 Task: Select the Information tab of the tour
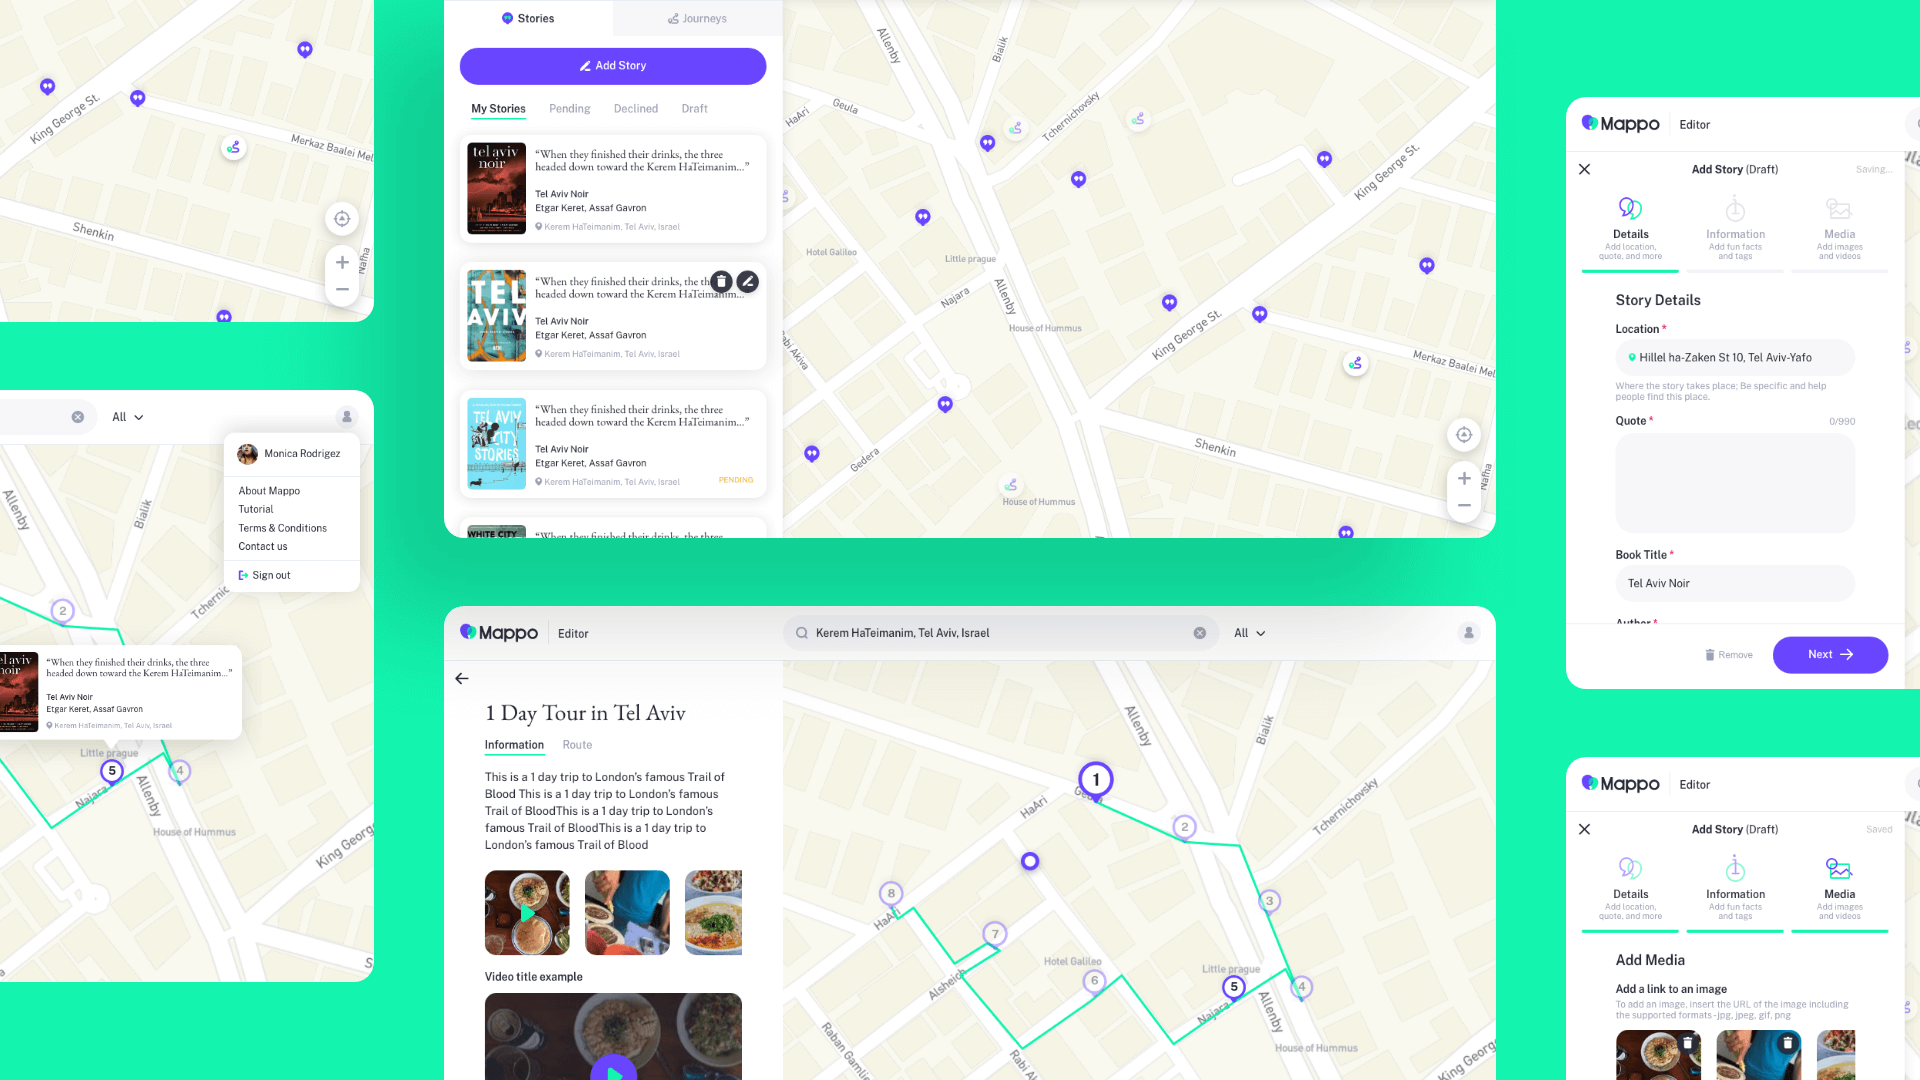click(x=514, y=745)
